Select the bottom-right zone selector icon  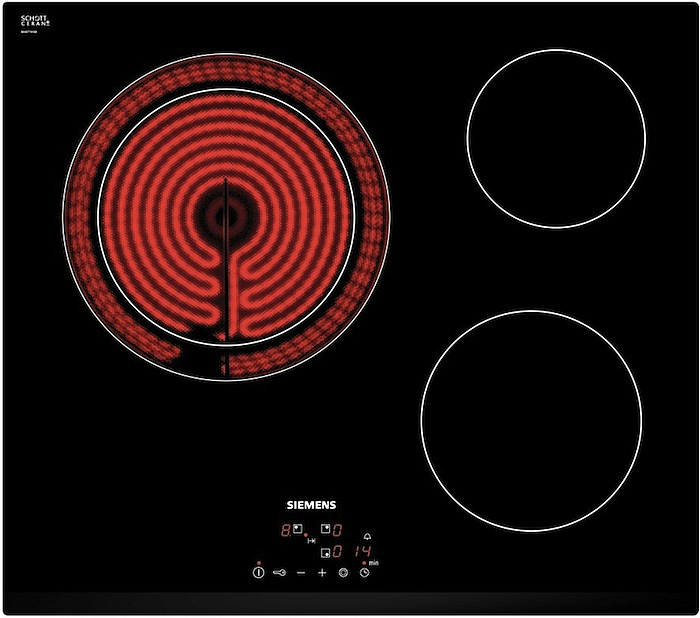[326, 551]
